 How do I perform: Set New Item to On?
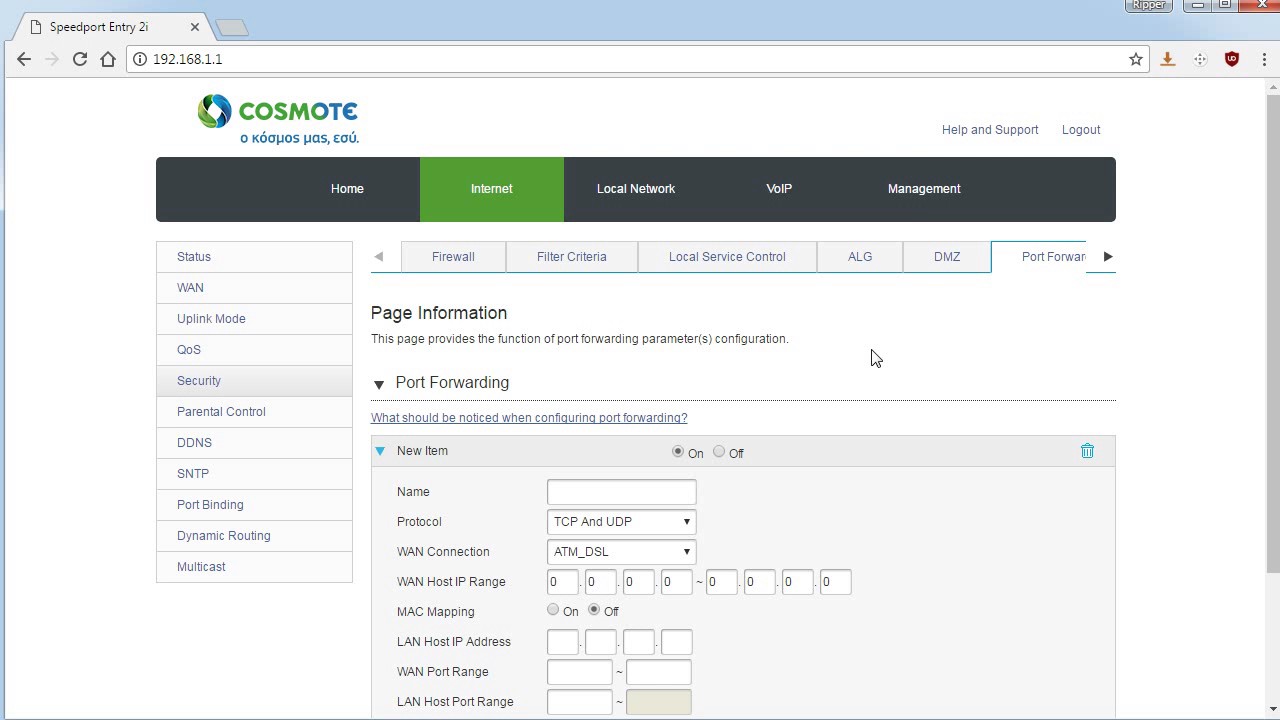(678, 452)
